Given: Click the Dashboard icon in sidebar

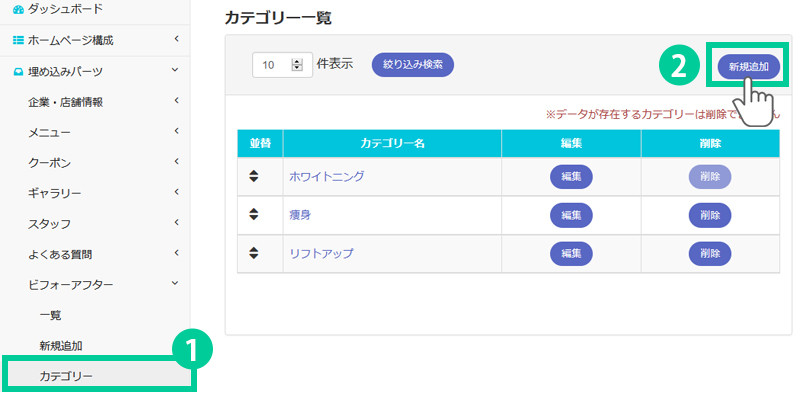Looking at the screenshot, I should pos(19,9).
